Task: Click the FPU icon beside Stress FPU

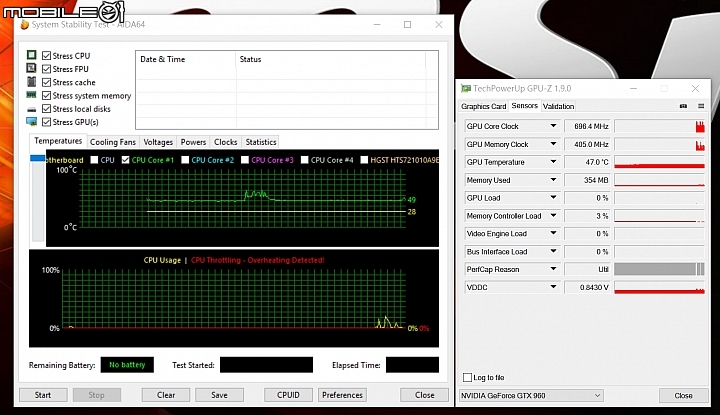Action: tap(31, 68)
